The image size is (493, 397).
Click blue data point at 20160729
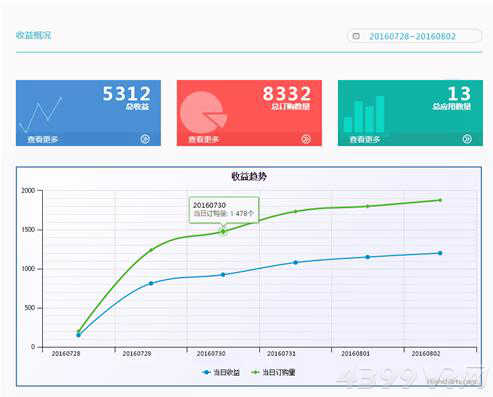pyautogui.click(x=151, y=283)
